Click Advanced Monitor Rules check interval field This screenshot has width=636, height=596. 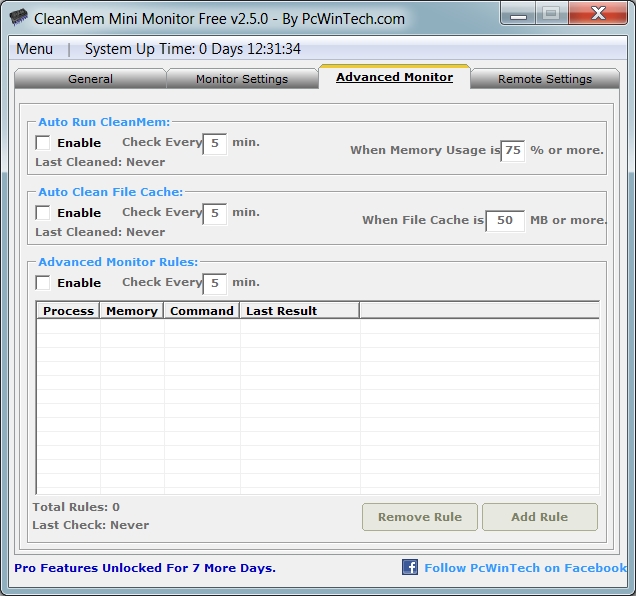215,284
